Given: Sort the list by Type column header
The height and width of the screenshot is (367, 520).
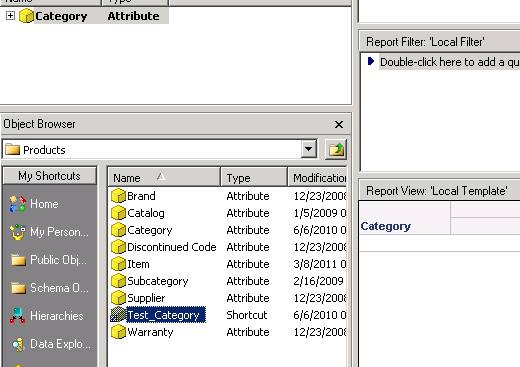Looking at the screenshot, I should click(x=254, y=177).
